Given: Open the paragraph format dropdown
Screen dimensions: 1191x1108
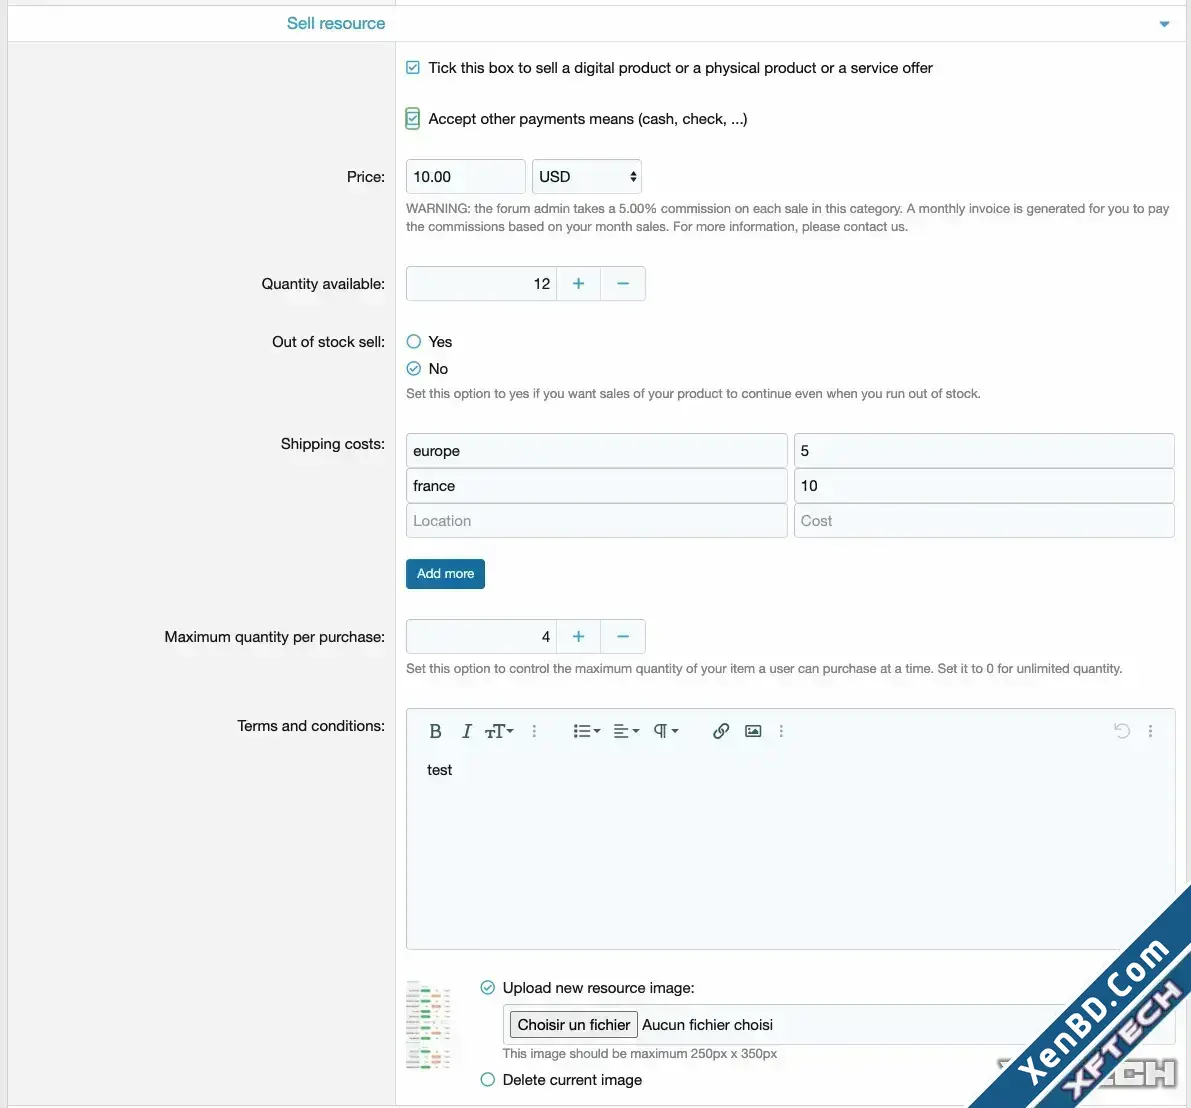Looking at the screenshot, I should click(665, 731).
